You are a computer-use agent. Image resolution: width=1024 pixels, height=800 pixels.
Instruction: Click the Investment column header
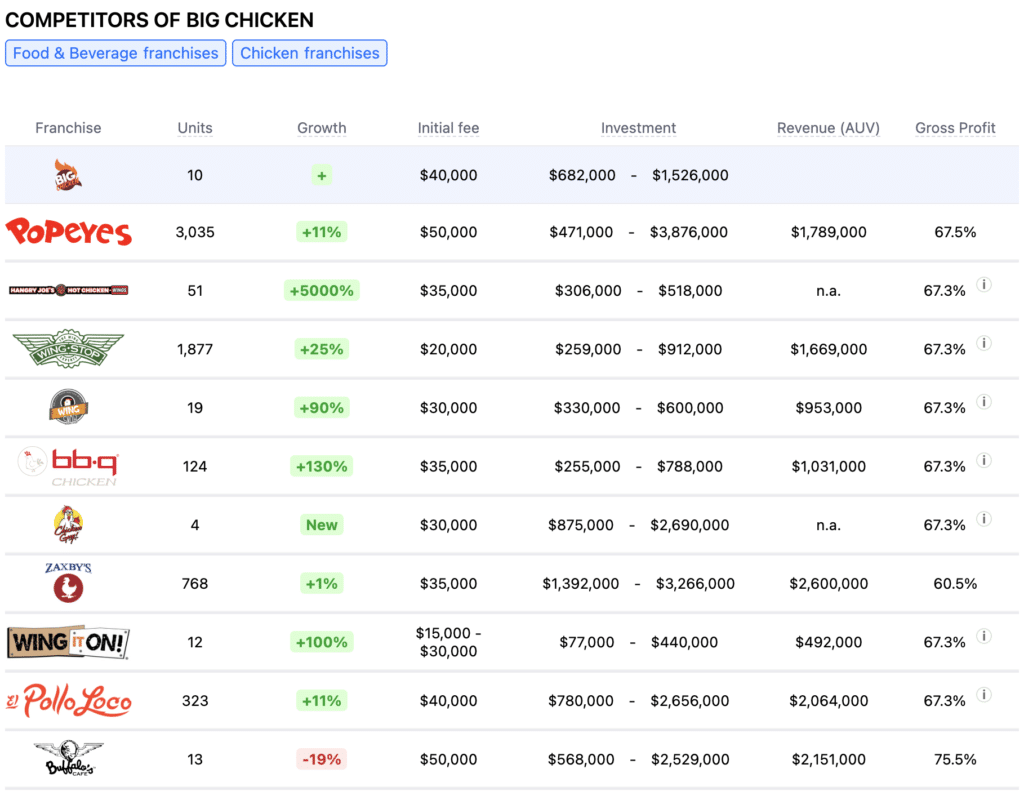638,128
